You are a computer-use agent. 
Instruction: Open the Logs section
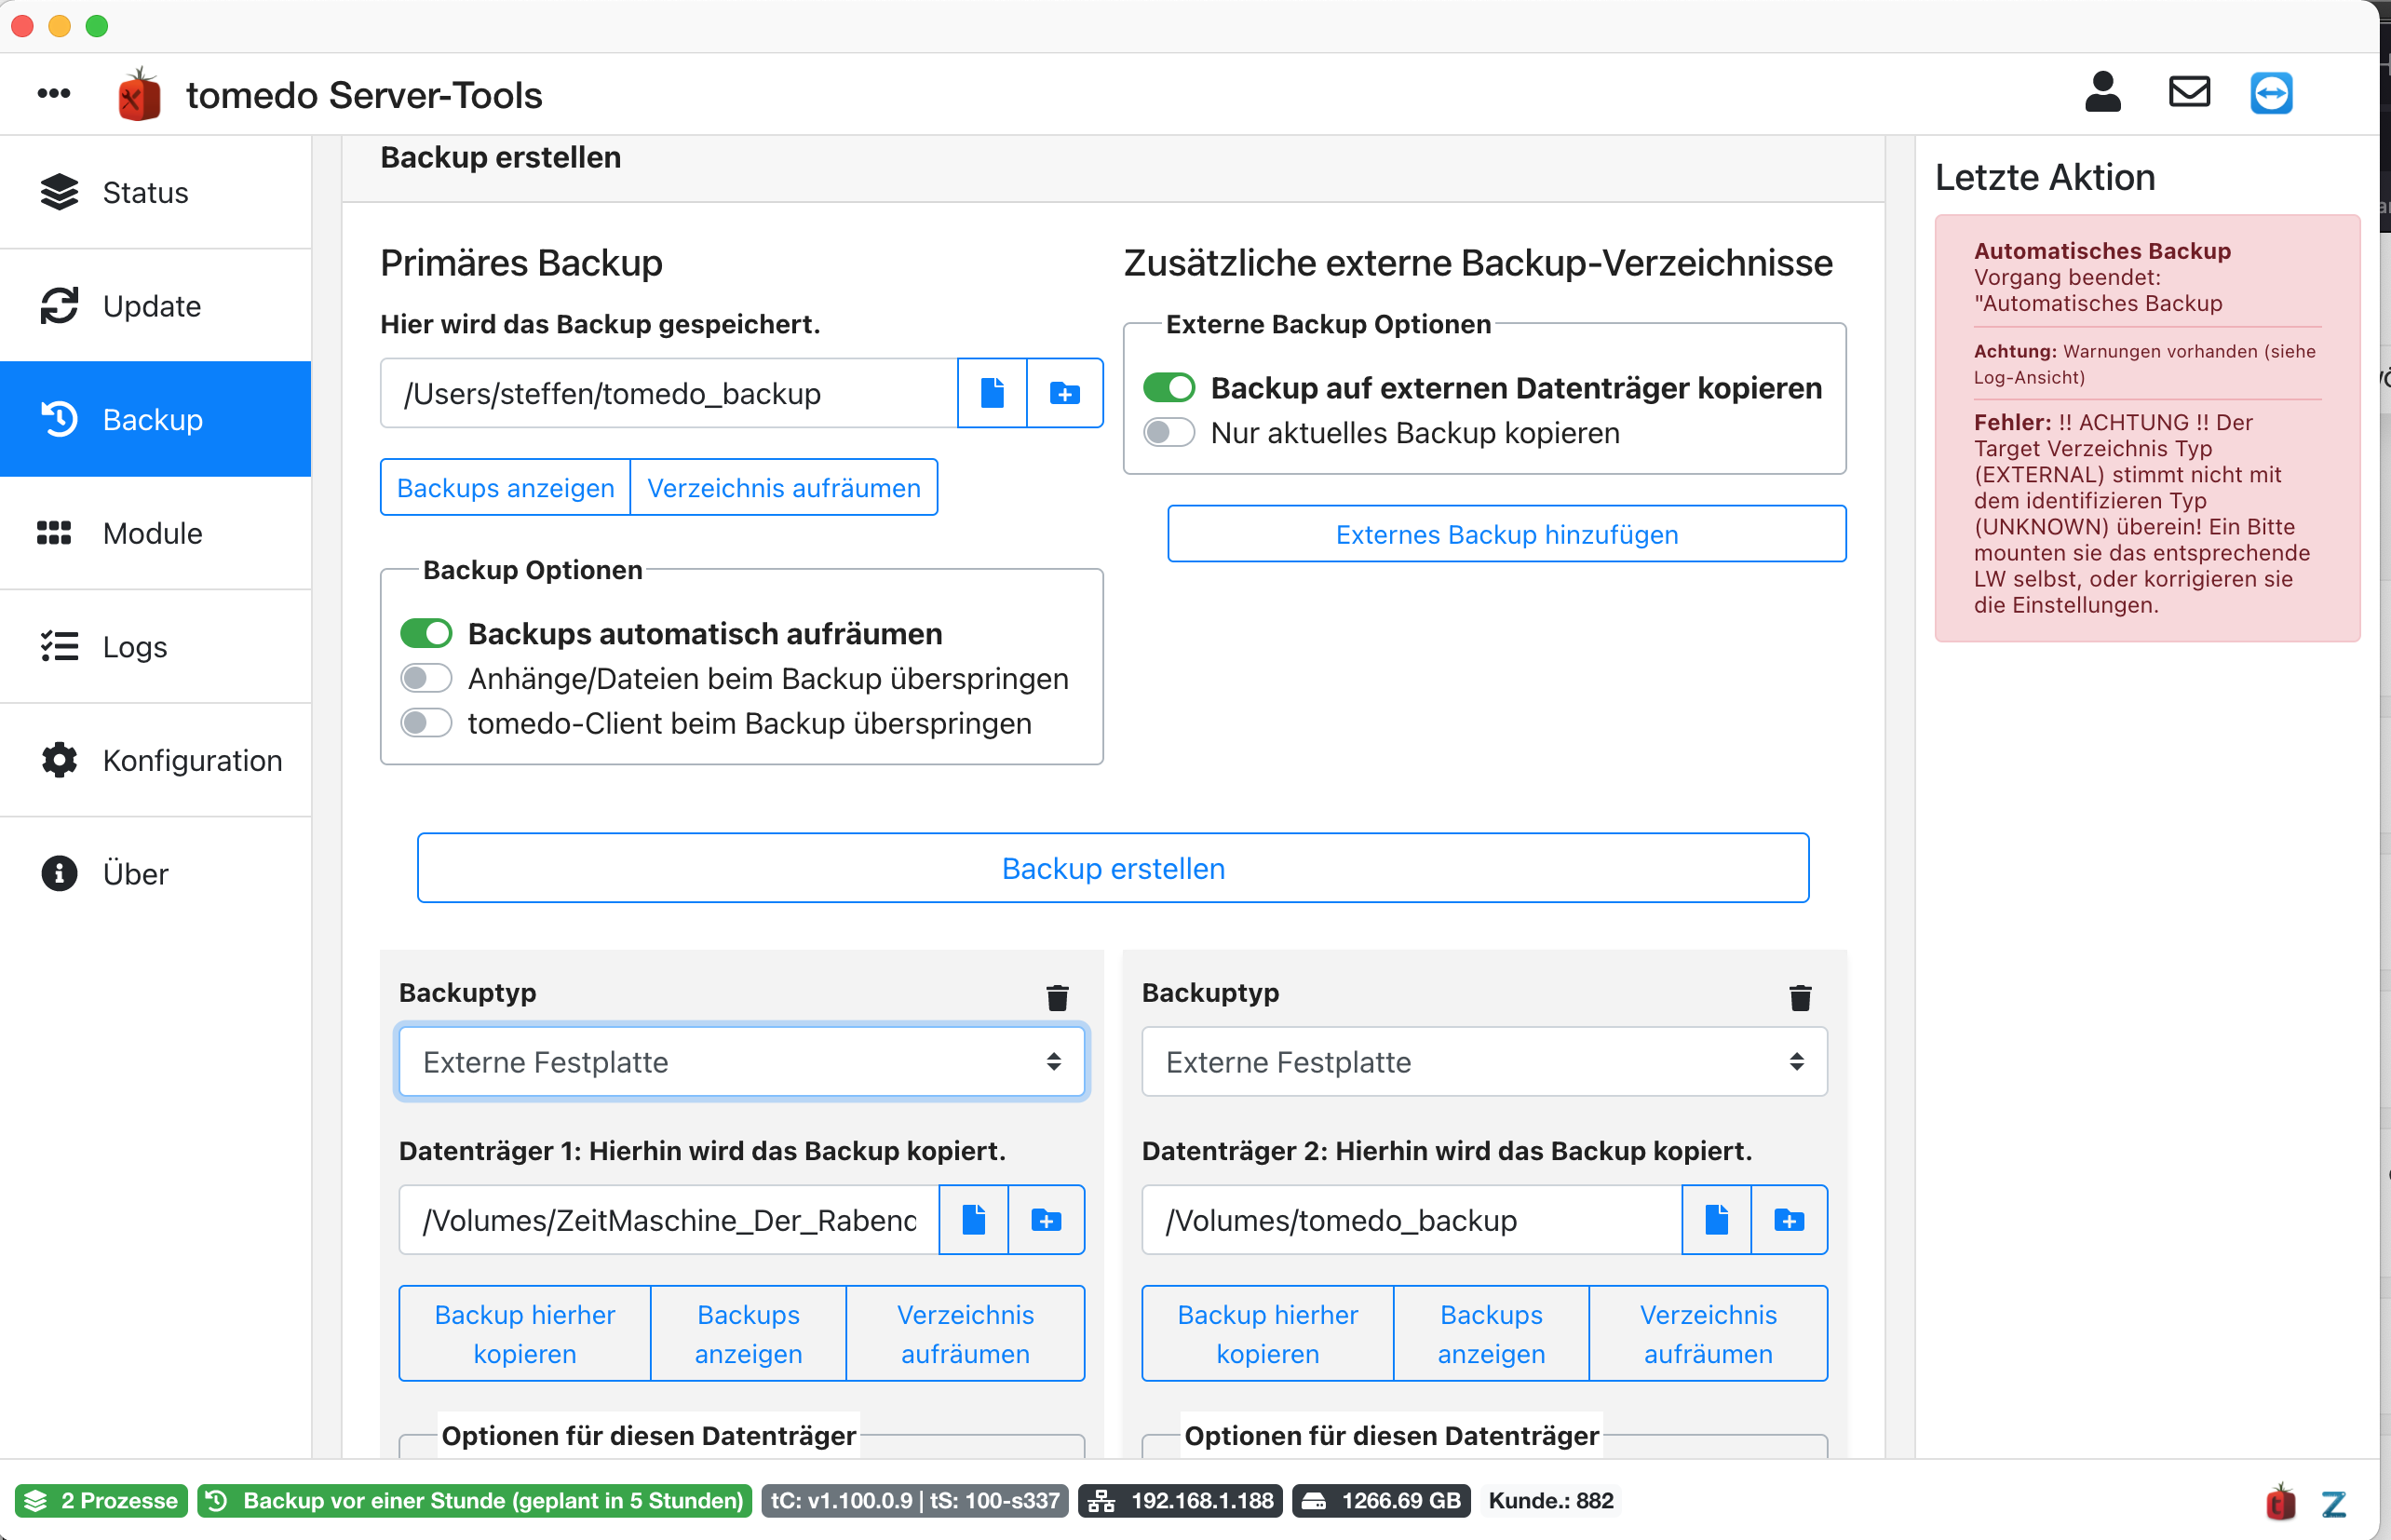pyautogui.click(x=155, y=646)
